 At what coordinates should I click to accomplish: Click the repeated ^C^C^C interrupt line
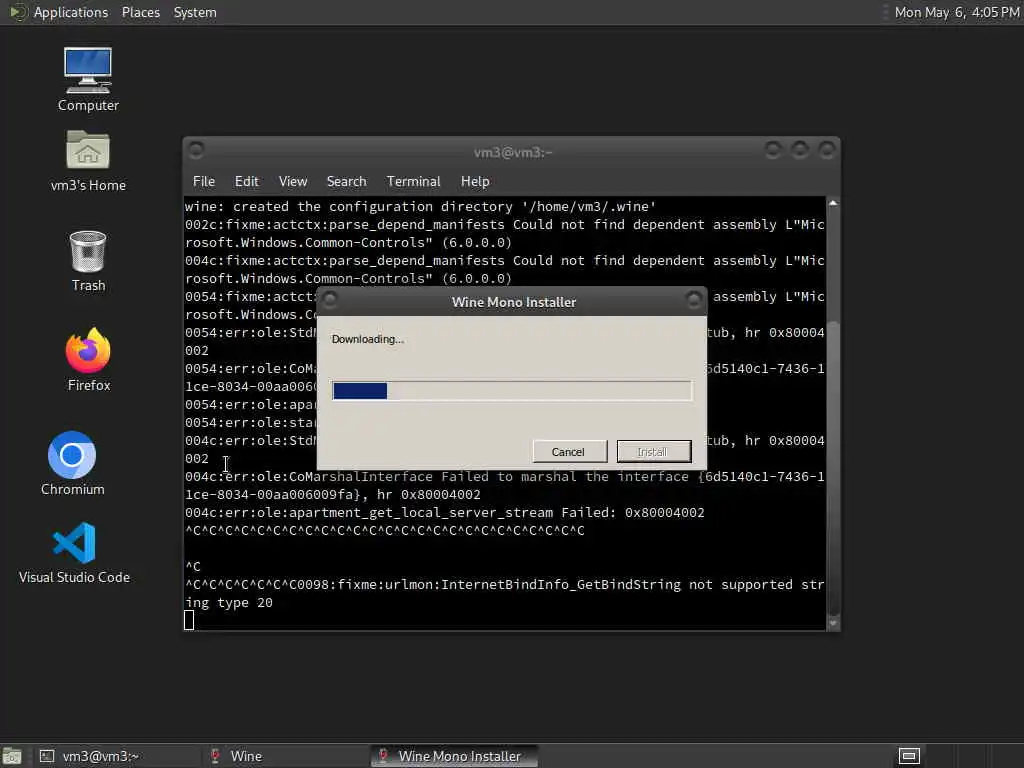click(385, 530)
